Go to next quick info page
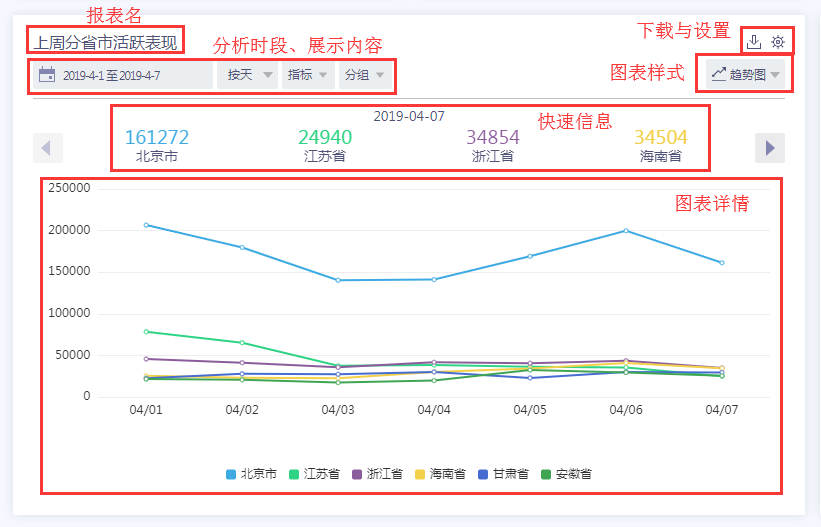This screenshot has width=821, height=527. pos(769,148)
